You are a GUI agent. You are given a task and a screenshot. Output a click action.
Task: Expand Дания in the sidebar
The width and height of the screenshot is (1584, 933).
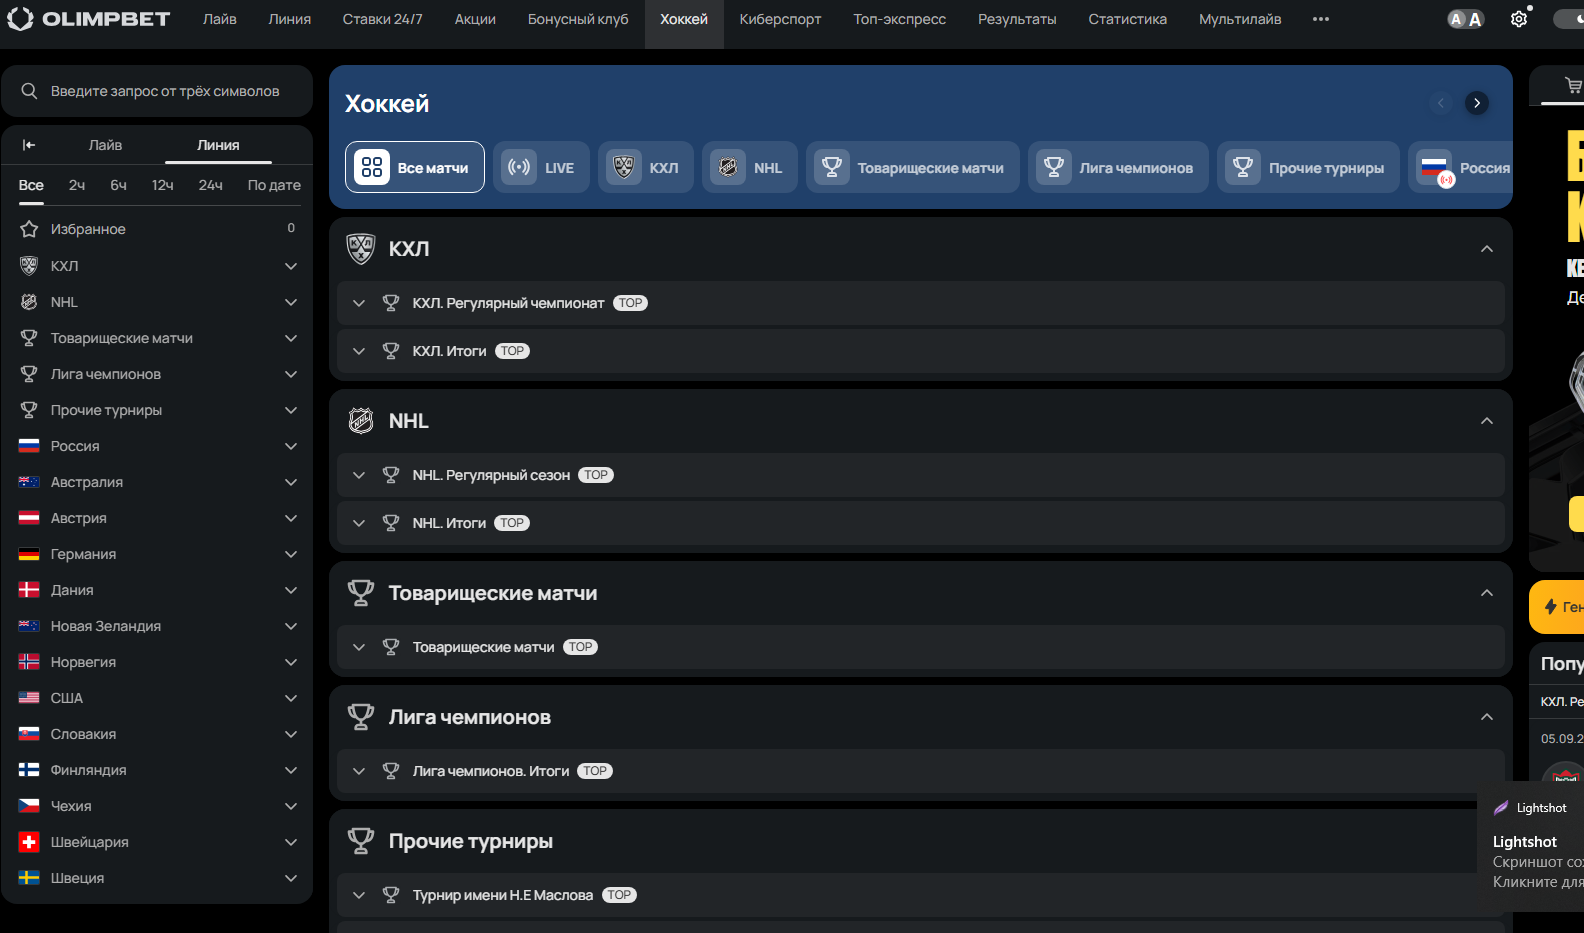[291, 590]
